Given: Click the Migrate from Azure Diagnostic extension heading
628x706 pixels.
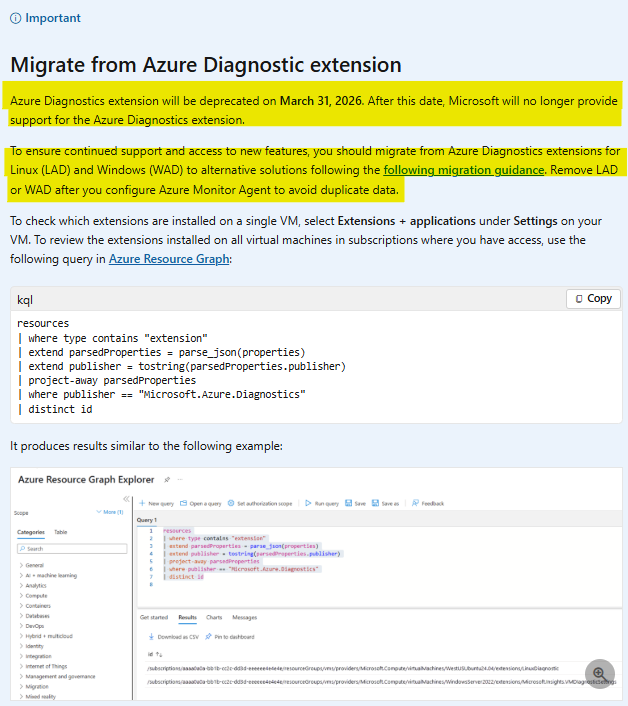Looking at the screenshot, I should [x=206, y=64].
